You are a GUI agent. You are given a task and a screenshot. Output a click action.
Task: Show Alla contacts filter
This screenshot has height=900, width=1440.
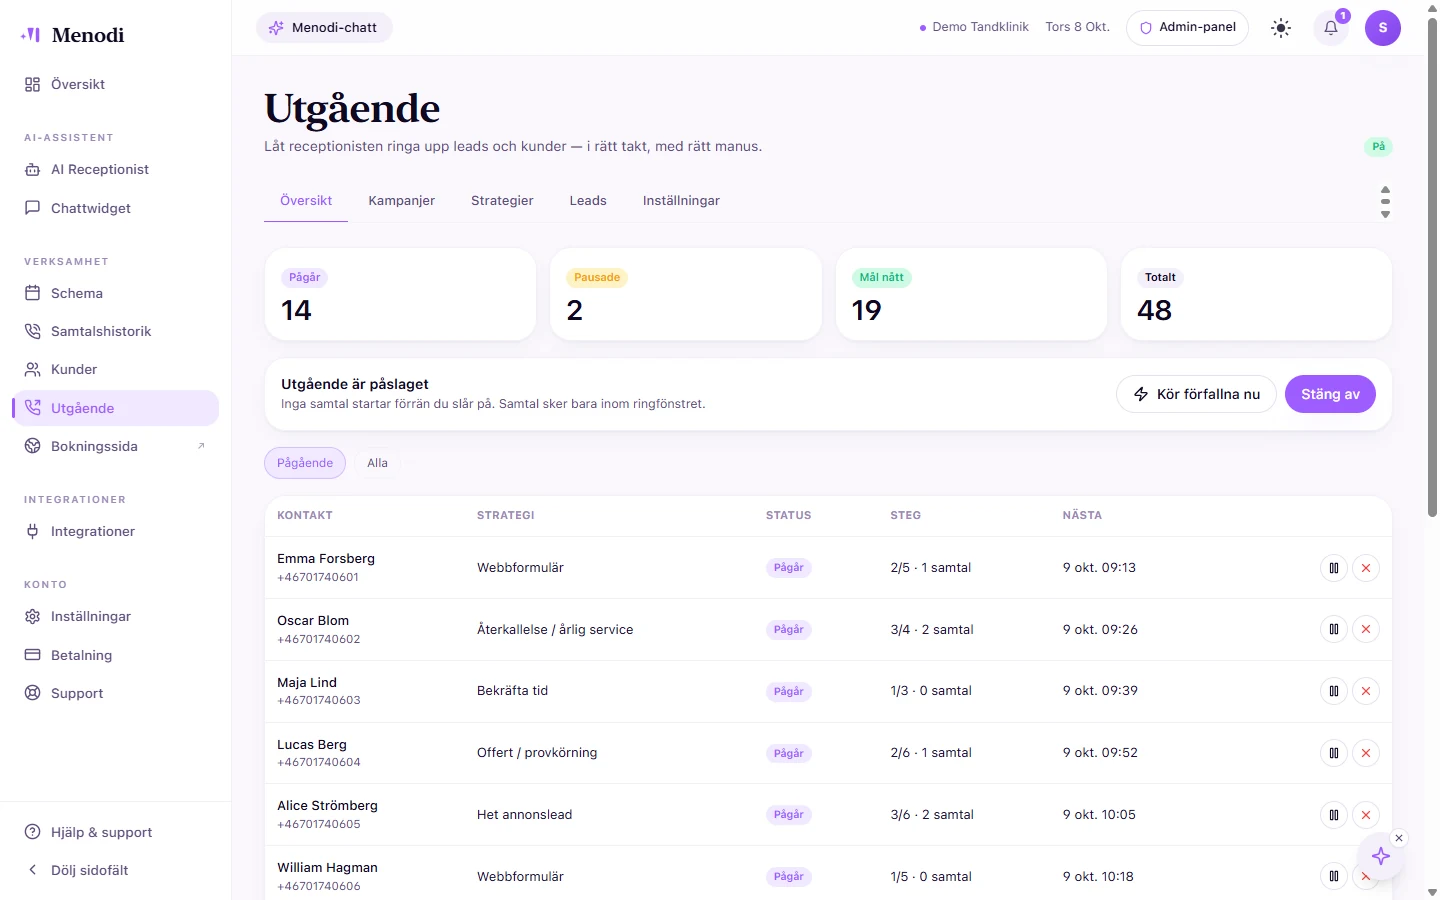click(377, 463)
